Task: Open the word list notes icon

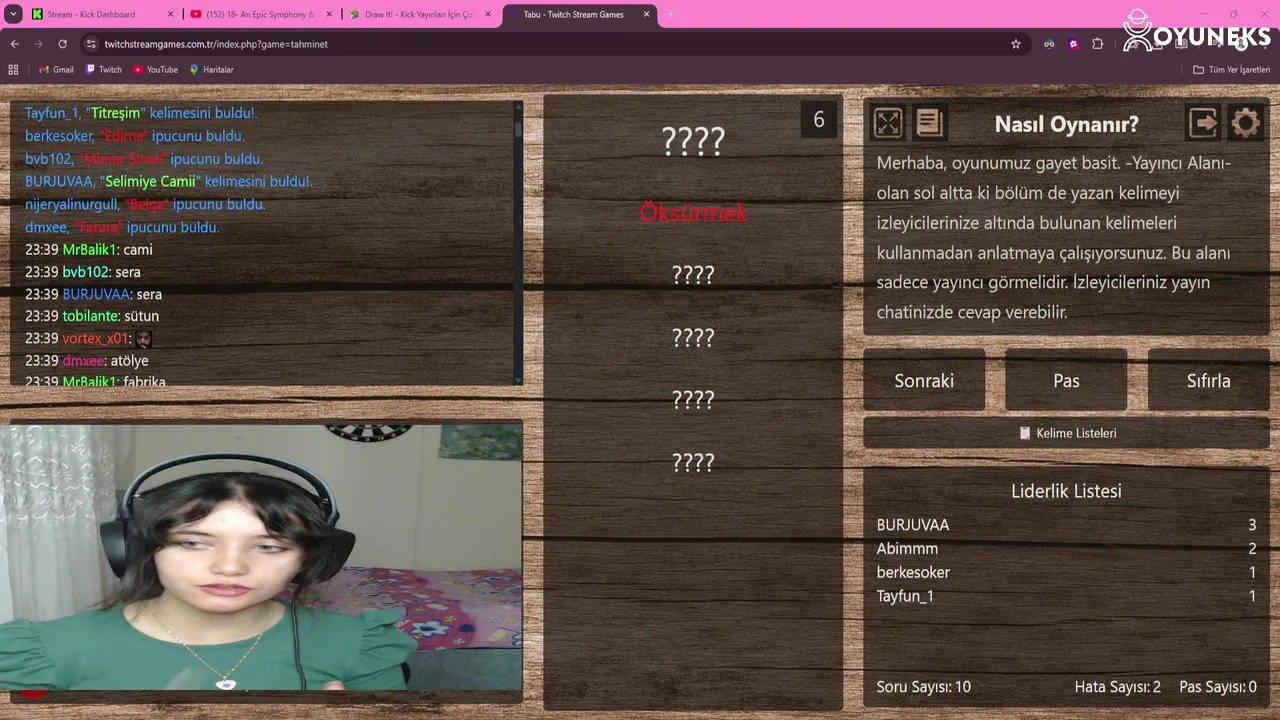Action: 929,123
